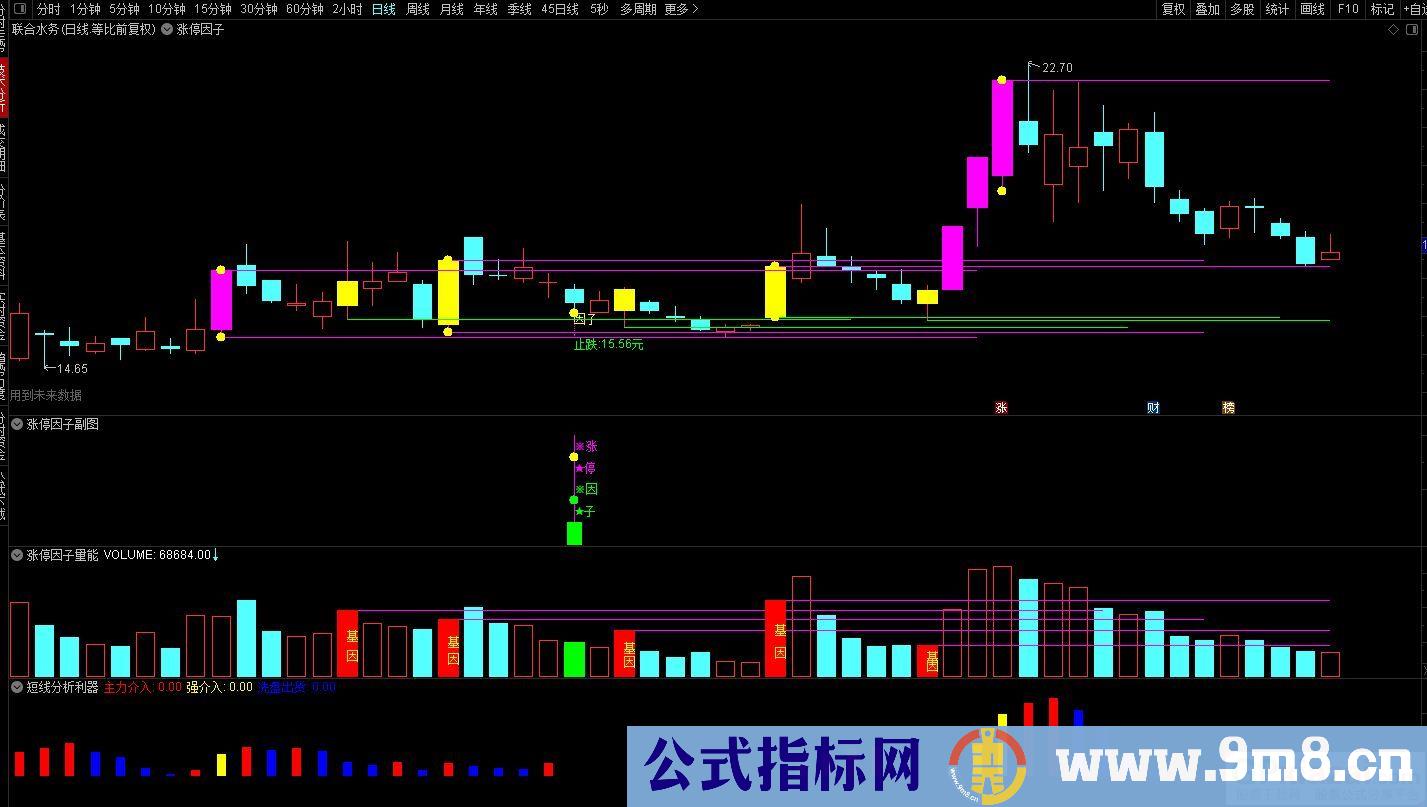Select the 2小时 period
Image resolution: width=1427 pixels, height=807 pixels.
(347, 9)
